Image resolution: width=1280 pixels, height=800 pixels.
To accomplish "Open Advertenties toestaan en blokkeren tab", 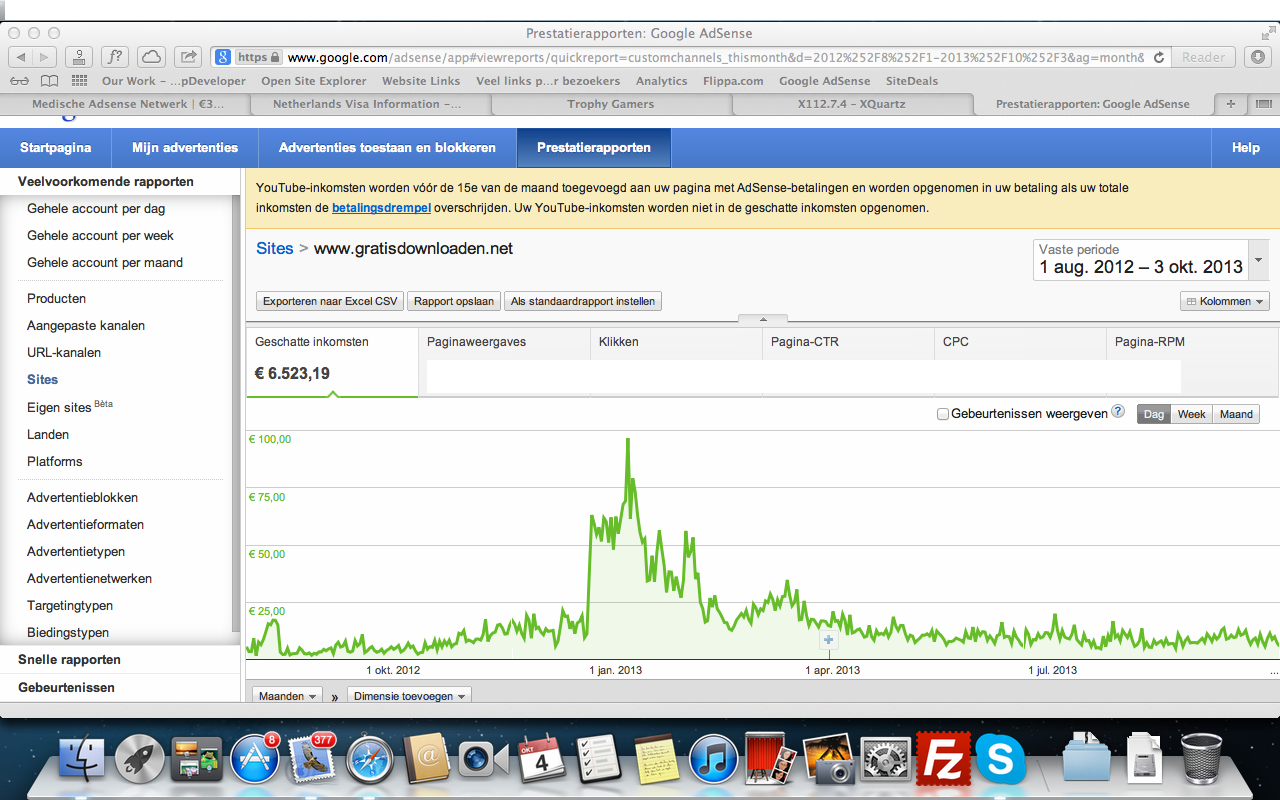I will [x=388, y=148].
